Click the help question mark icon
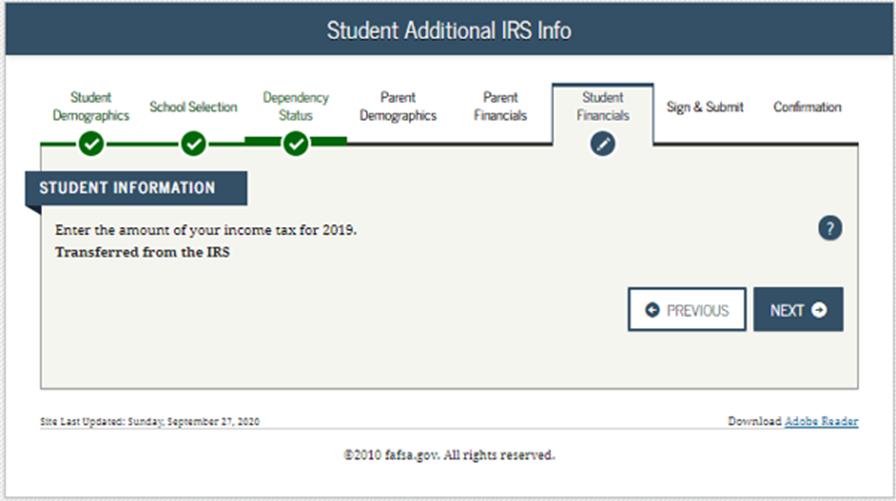 click(830, 229)
